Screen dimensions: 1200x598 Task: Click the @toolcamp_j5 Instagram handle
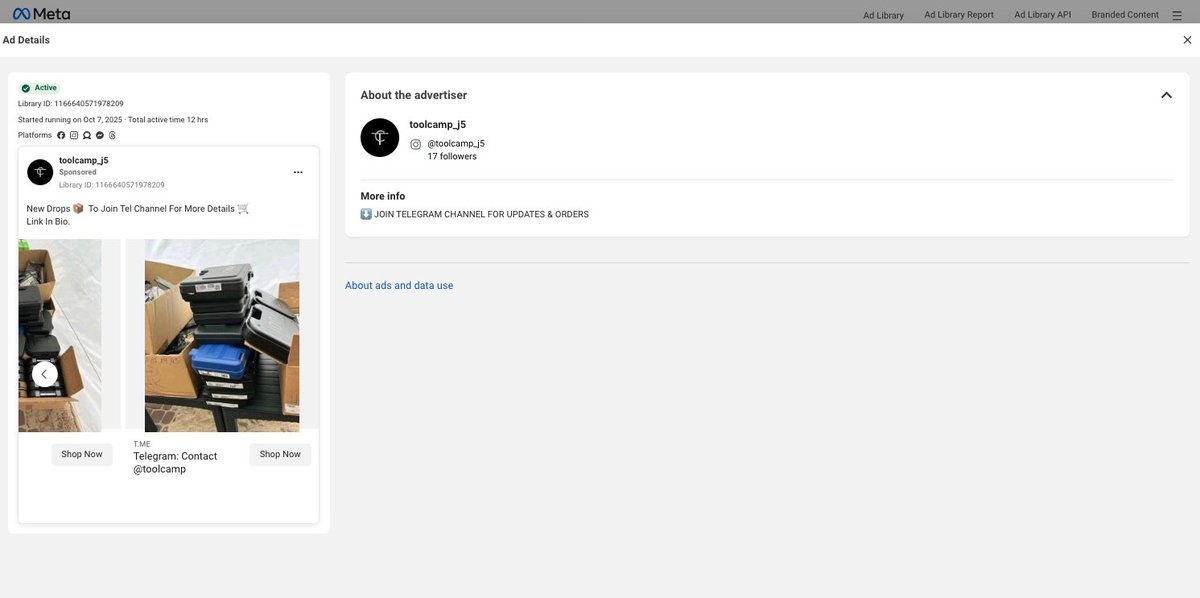pos(456,144)
